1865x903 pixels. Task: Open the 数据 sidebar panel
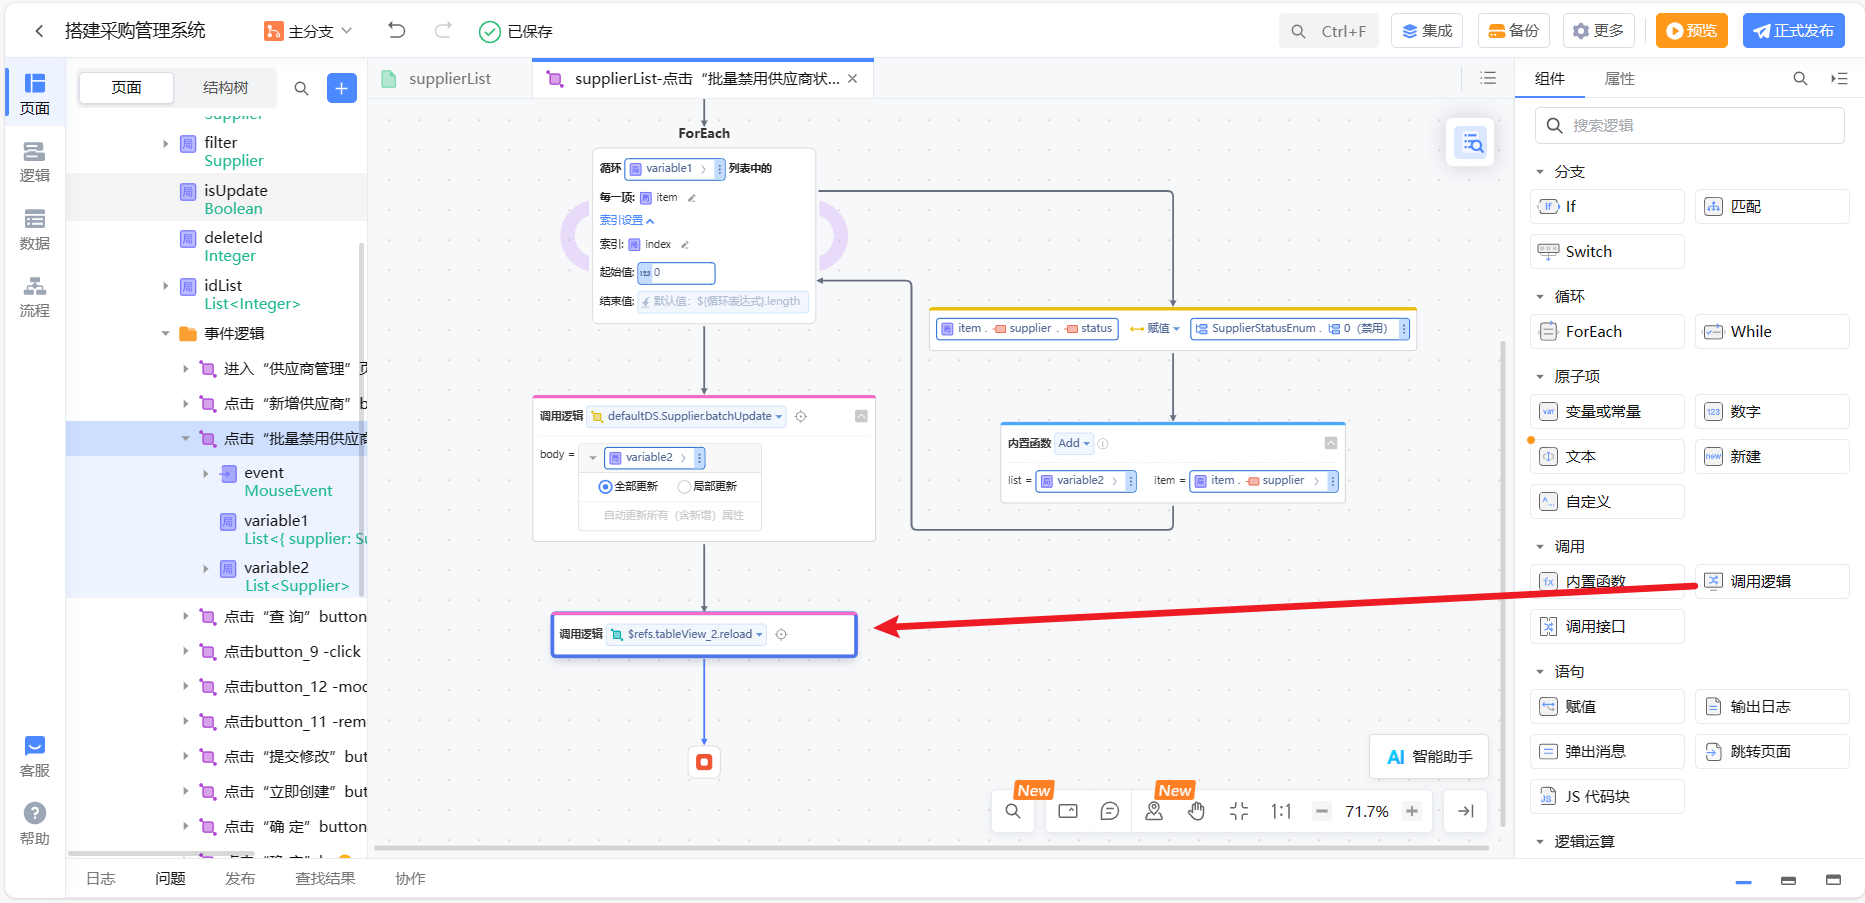pyautogui.click(x=35, y=229)
